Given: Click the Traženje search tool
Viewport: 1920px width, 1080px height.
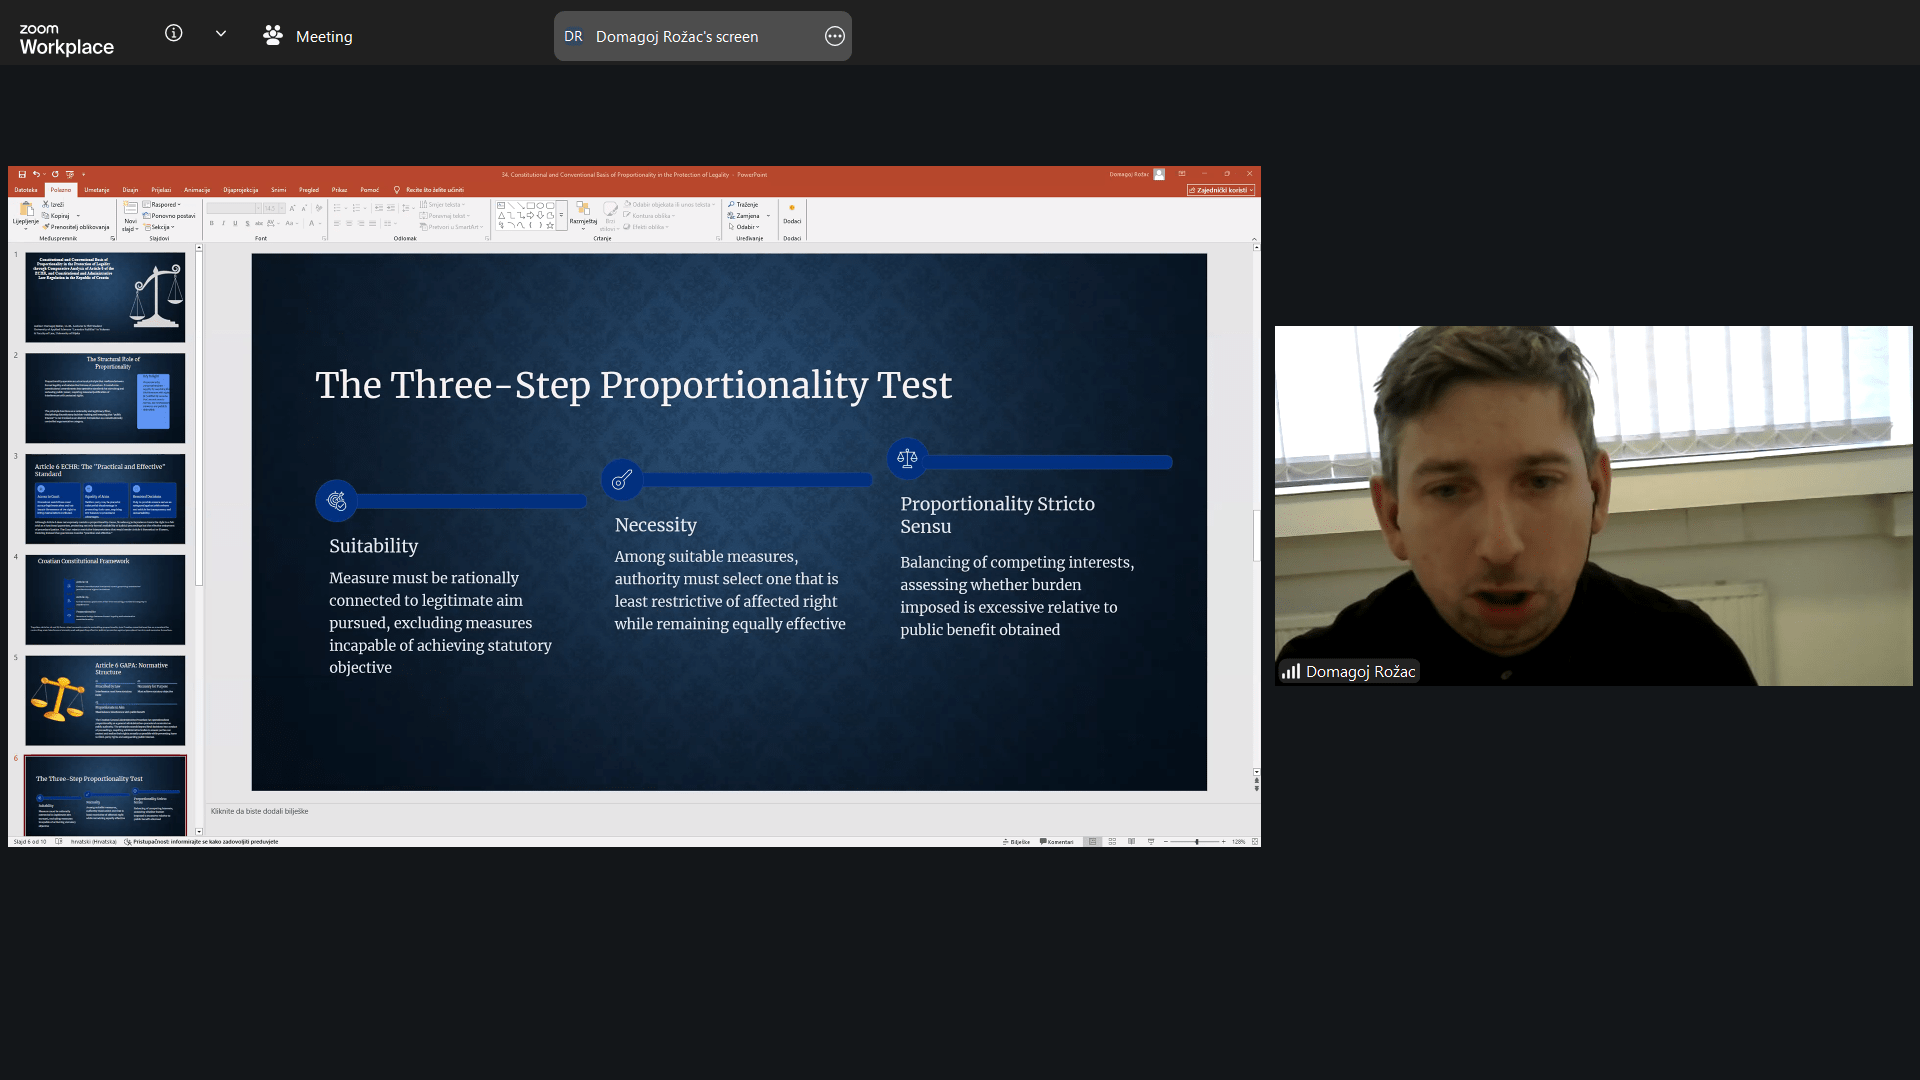Looking at the screenshot, I should click(x=743, y=205).
